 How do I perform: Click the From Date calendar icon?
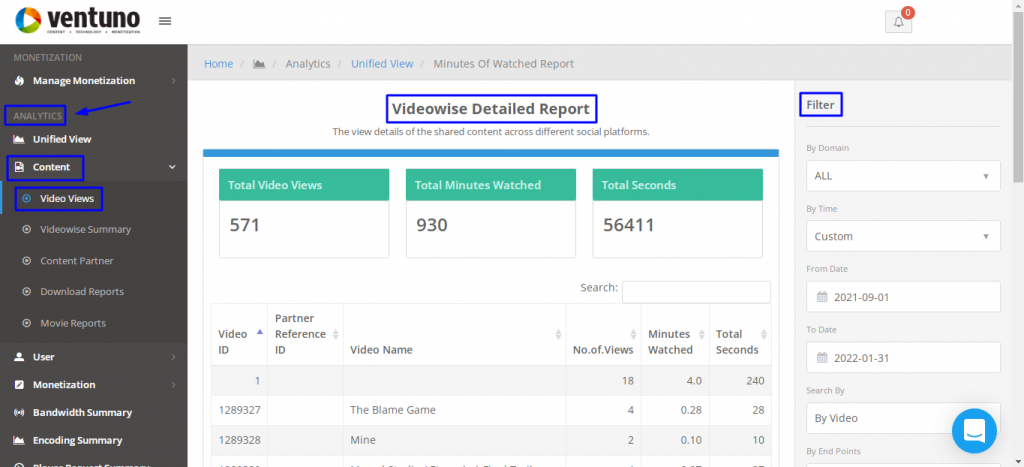[x=822, y=297]
